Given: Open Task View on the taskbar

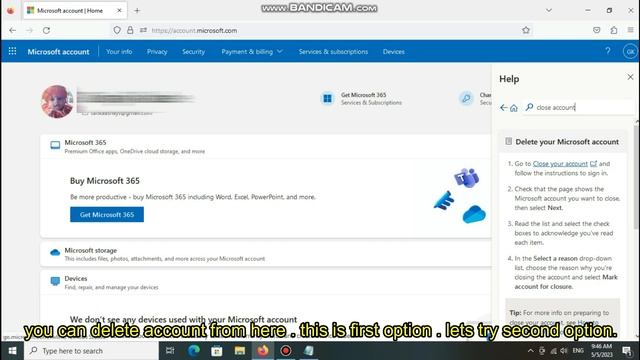Looking at the screenshot, I should [x=170, y=351].
